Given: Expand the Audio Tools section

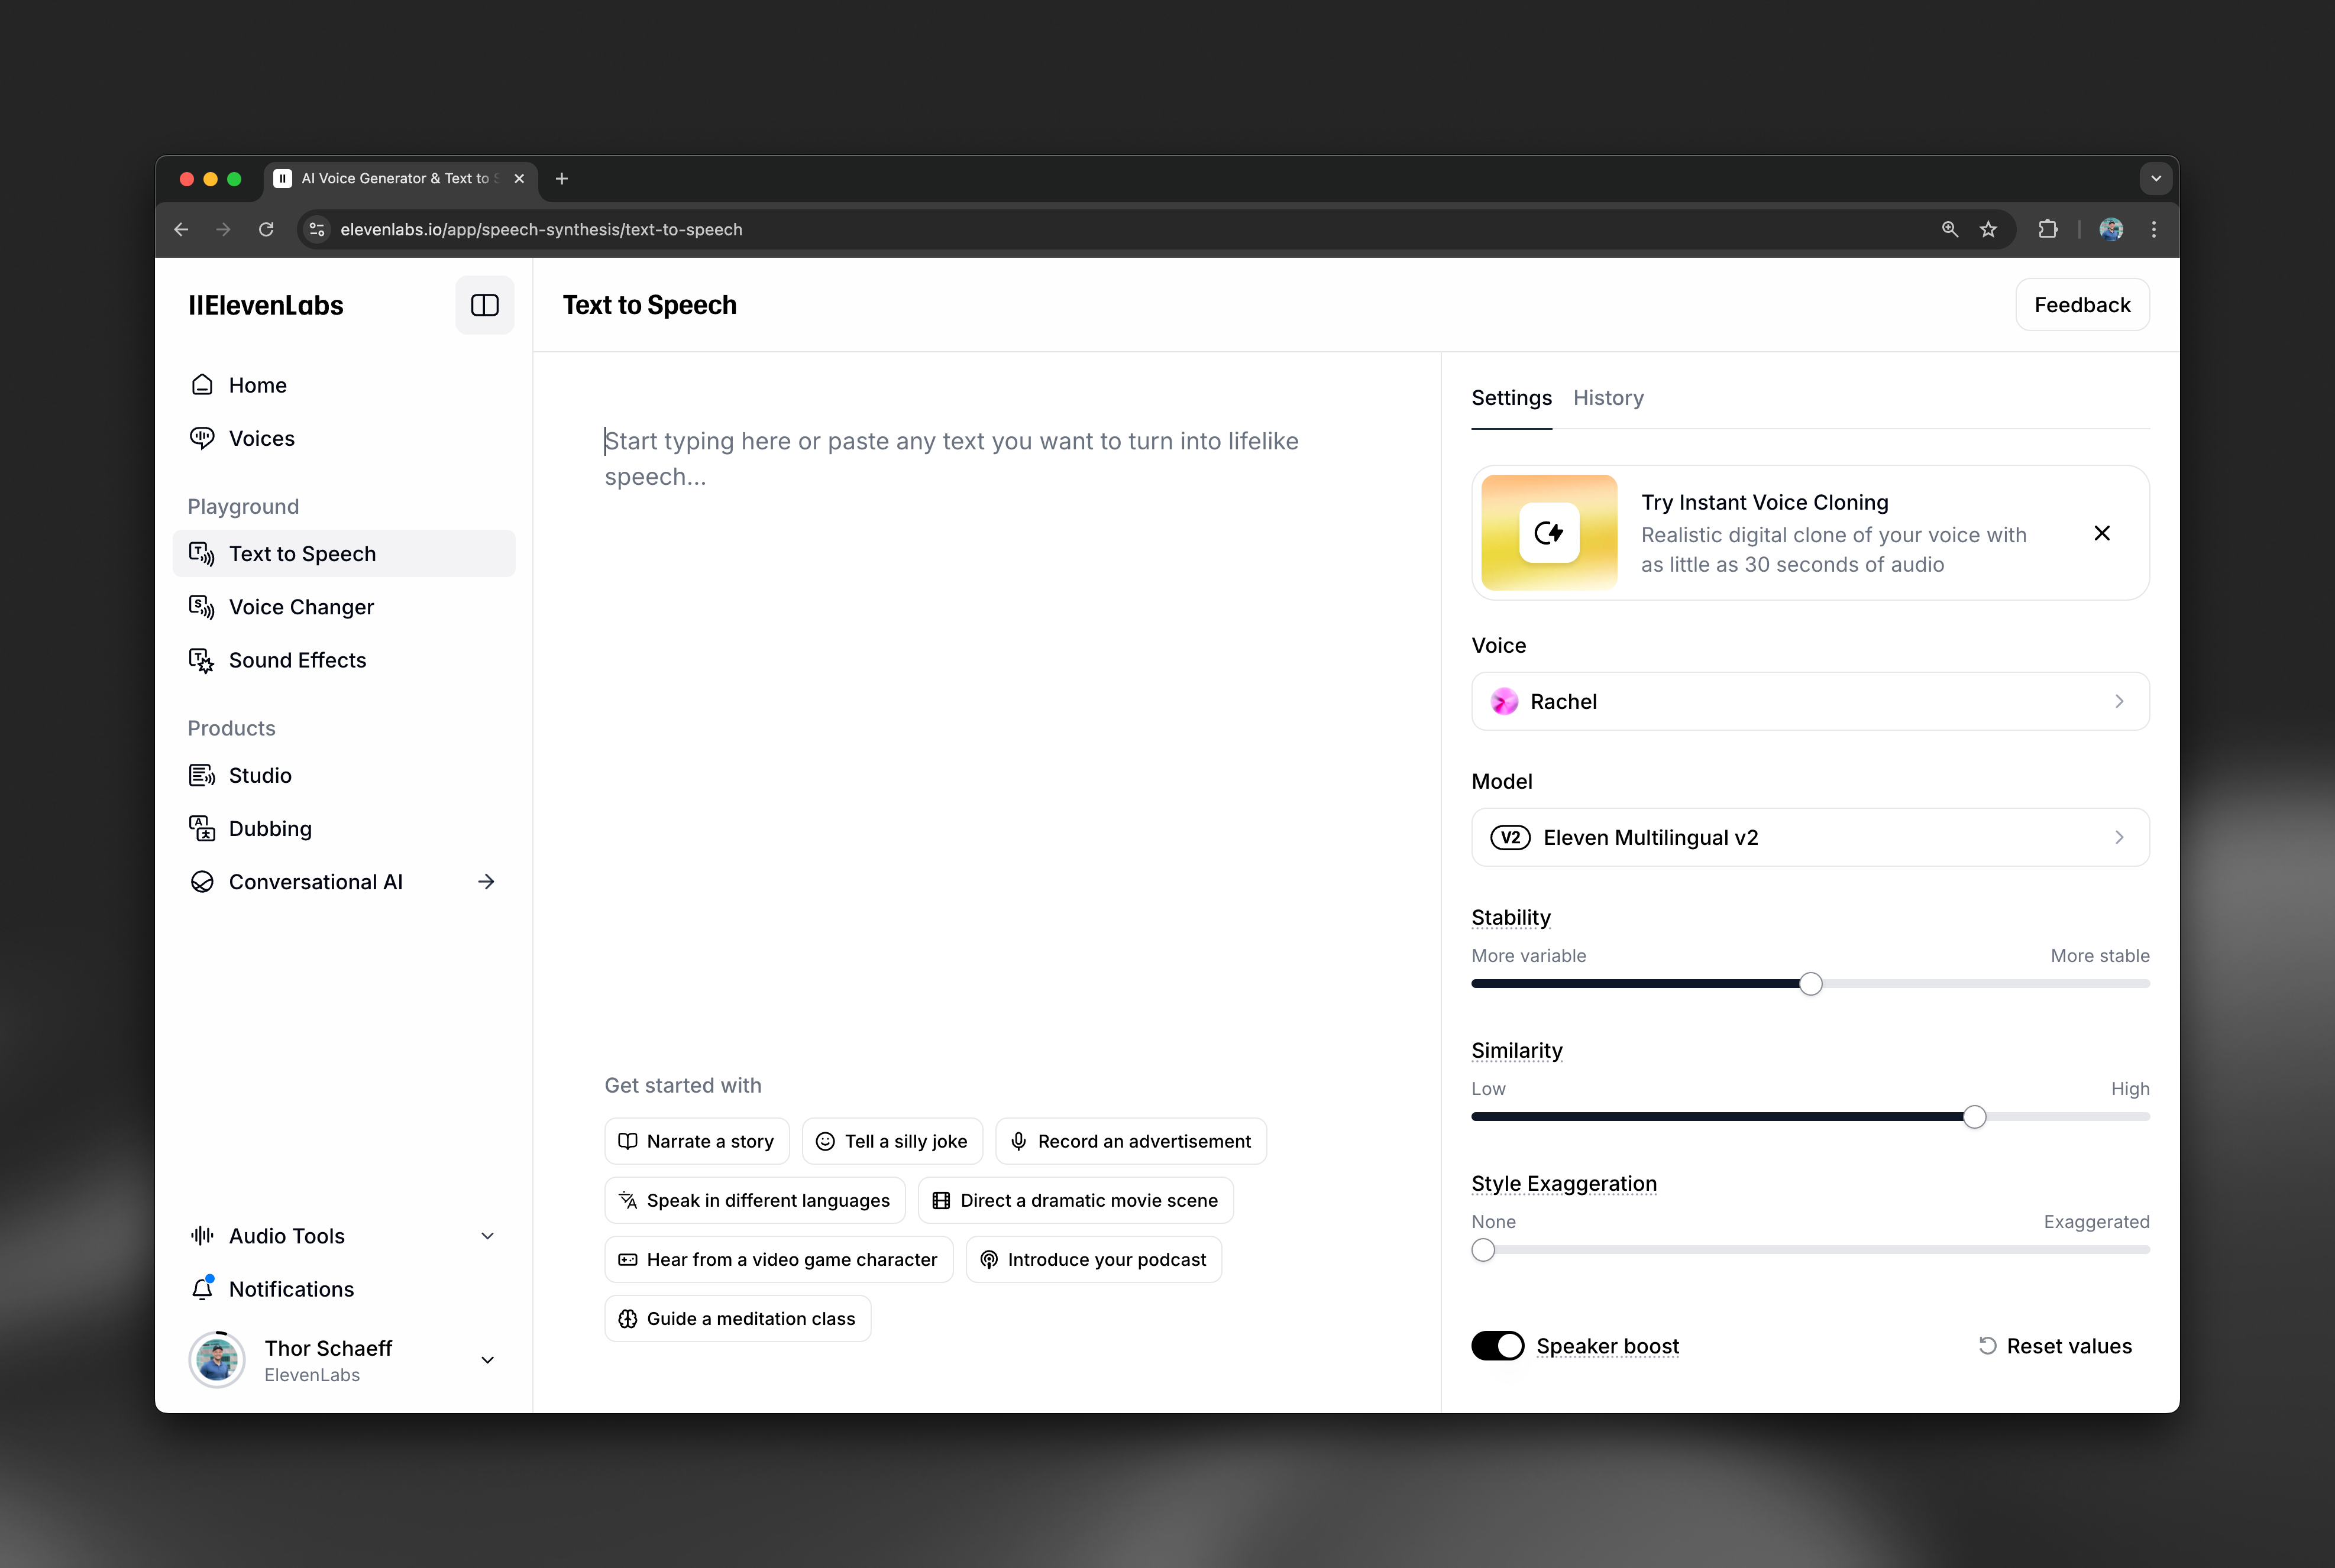Looking at the screenshot, I should pos(487,1235).
